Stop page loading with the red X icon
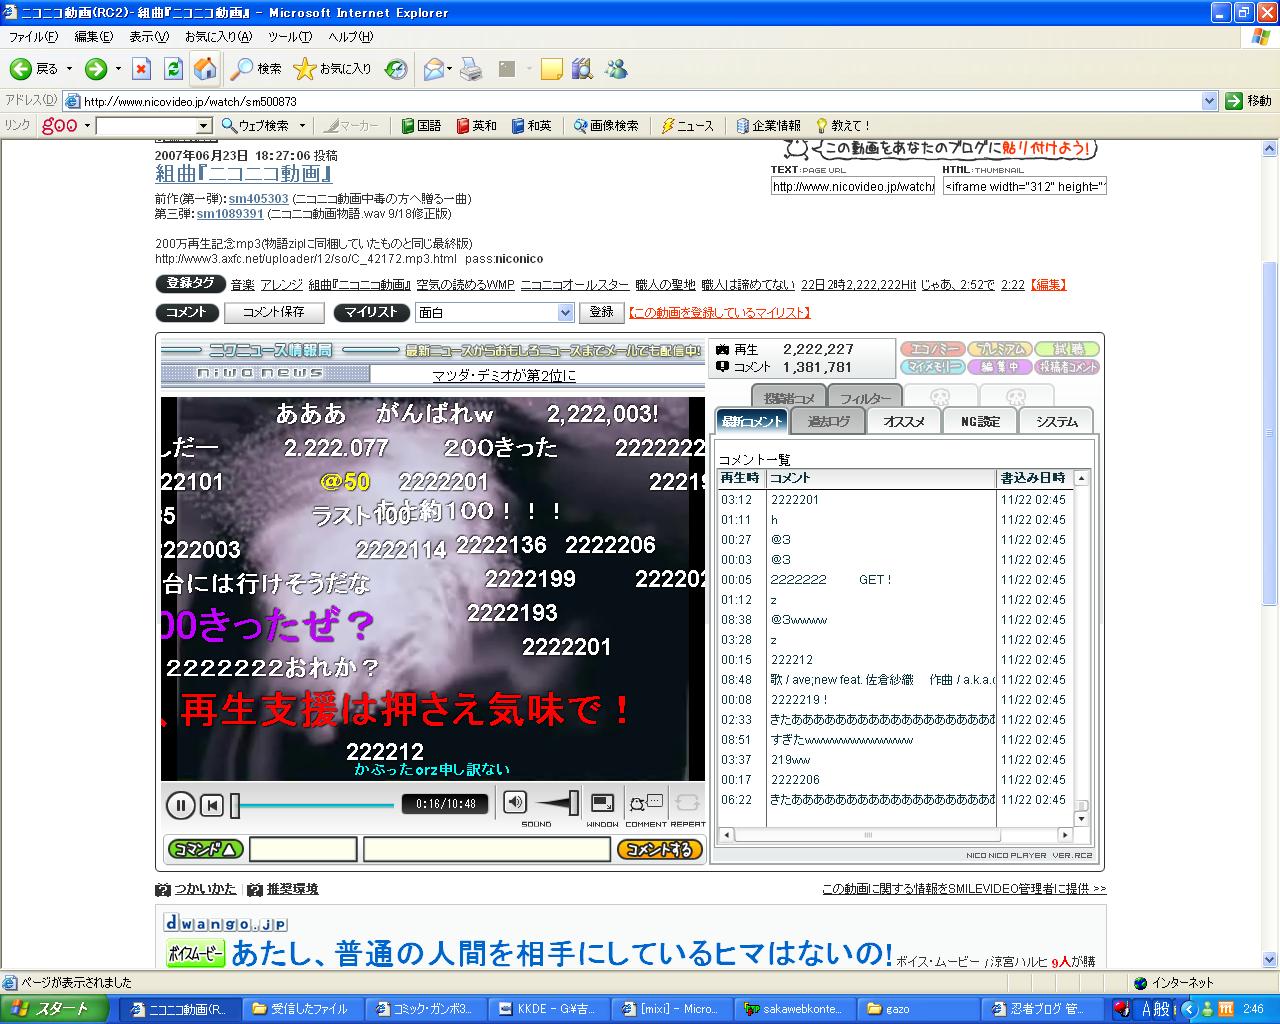The width and height of the screenshot is (1280, 1024). tap(141, 69)
